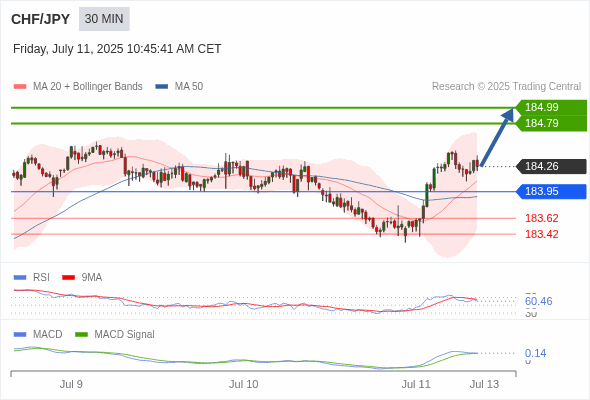Open the Research Trading Central copyright link
590x400 pixels.
coord(506,87)
